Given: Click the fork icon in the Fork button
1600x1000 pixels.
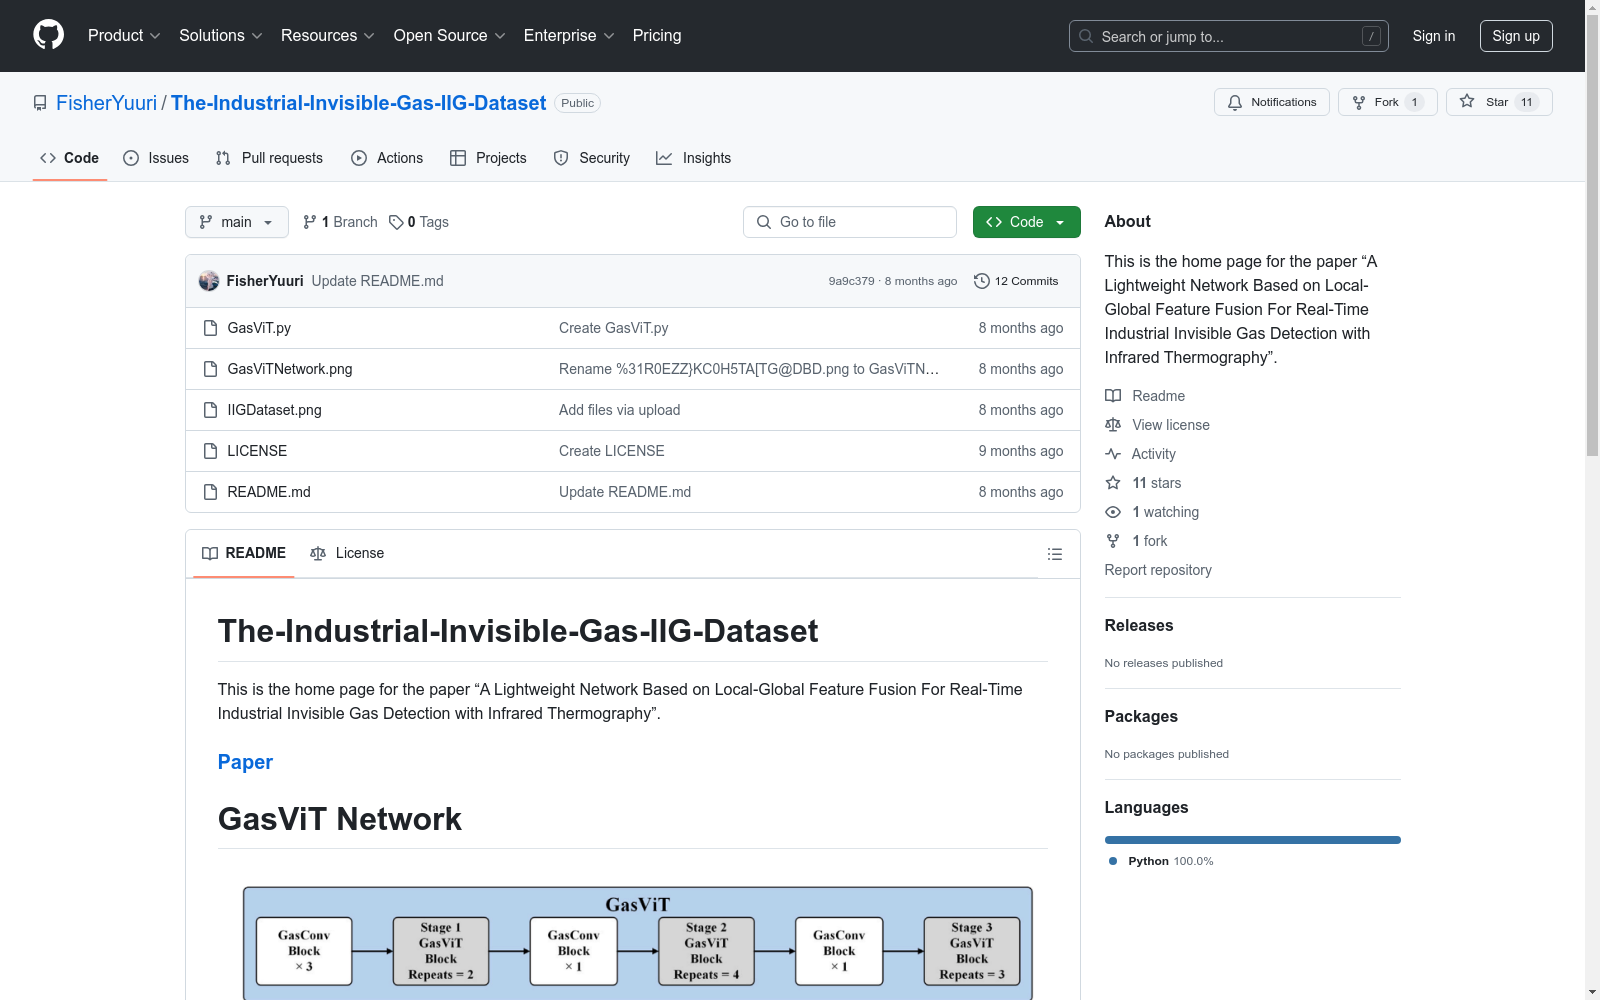Looking at the screenshot, I should (1359, 102).
